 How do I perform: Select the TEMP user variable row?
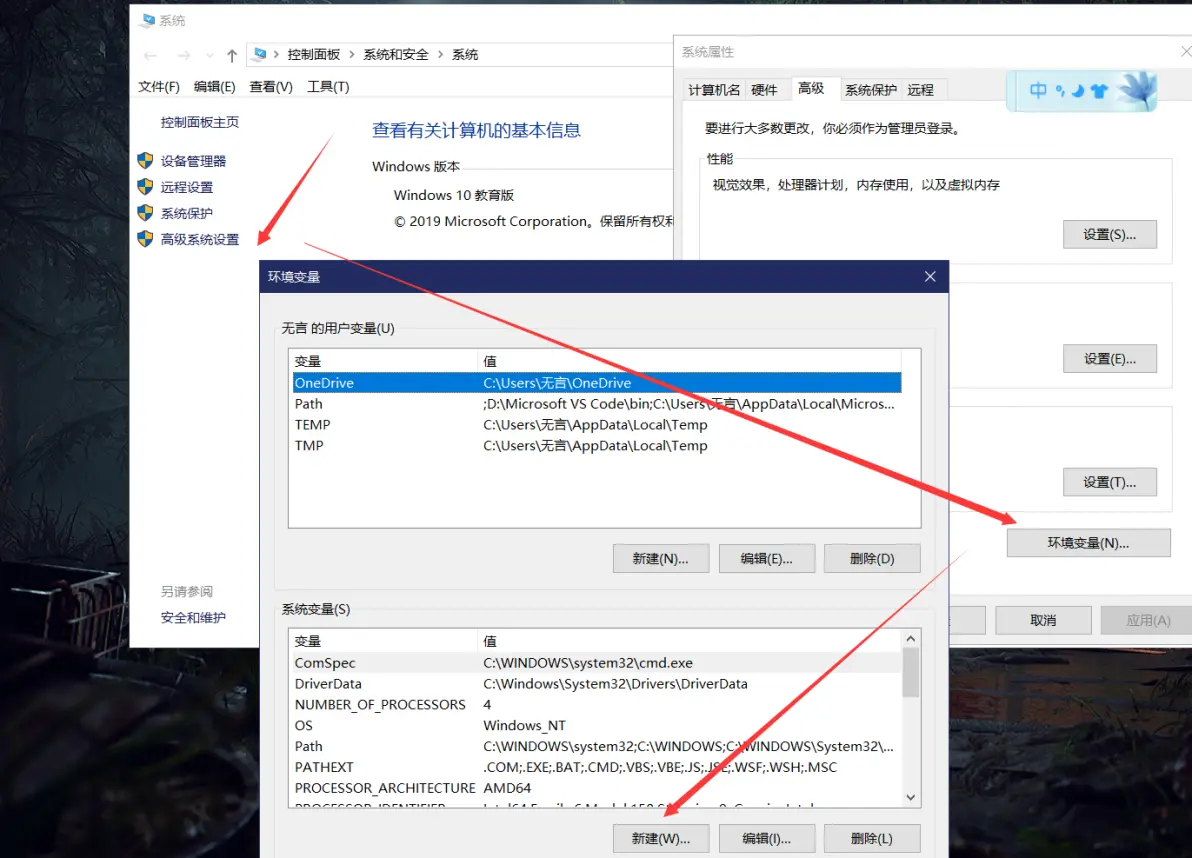(x=597, y=425)
